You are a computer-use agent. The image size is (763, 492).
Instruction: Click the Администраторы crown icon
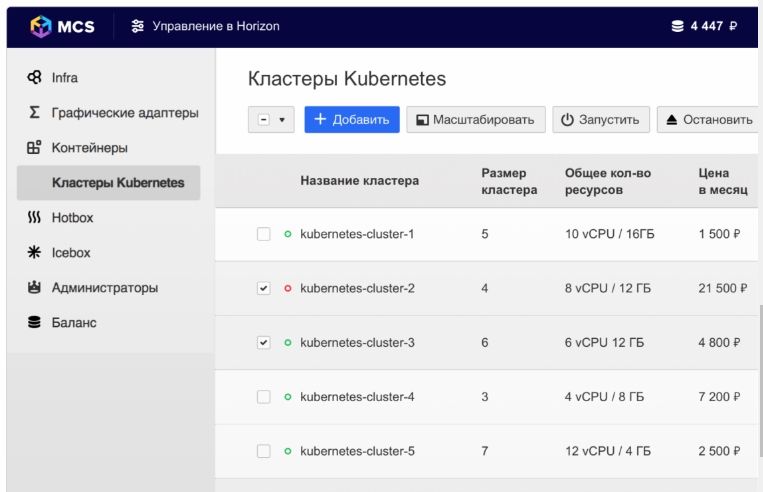tap(34, 287)
